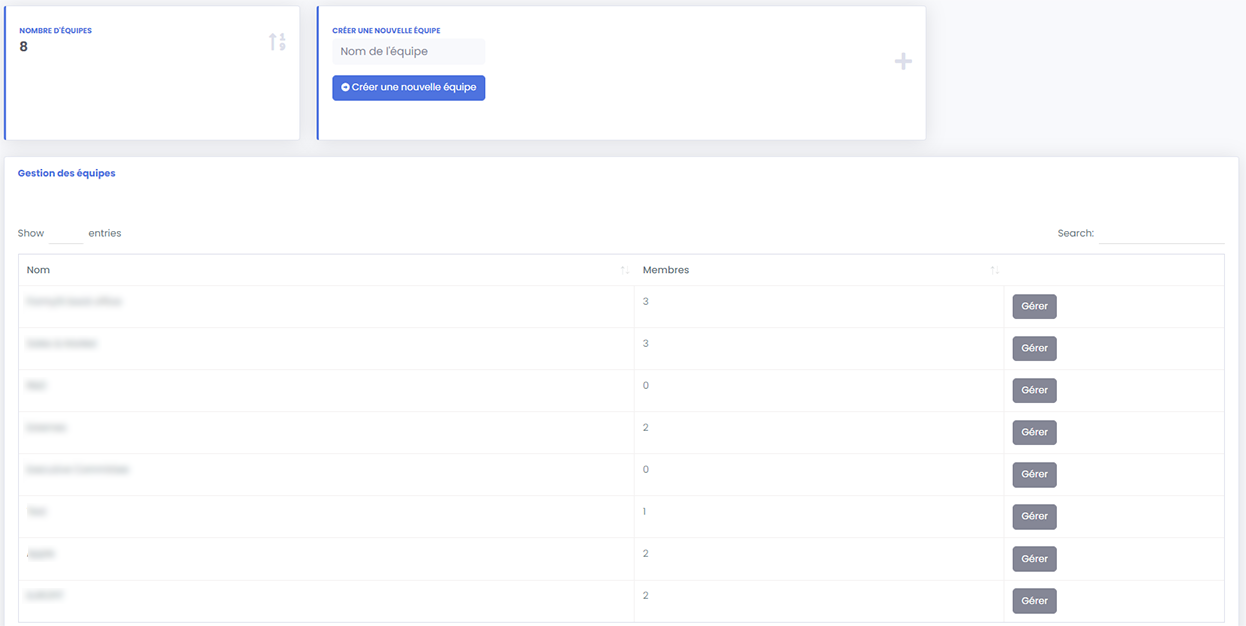Sort the table by Membres column

(x=819, y=270)
